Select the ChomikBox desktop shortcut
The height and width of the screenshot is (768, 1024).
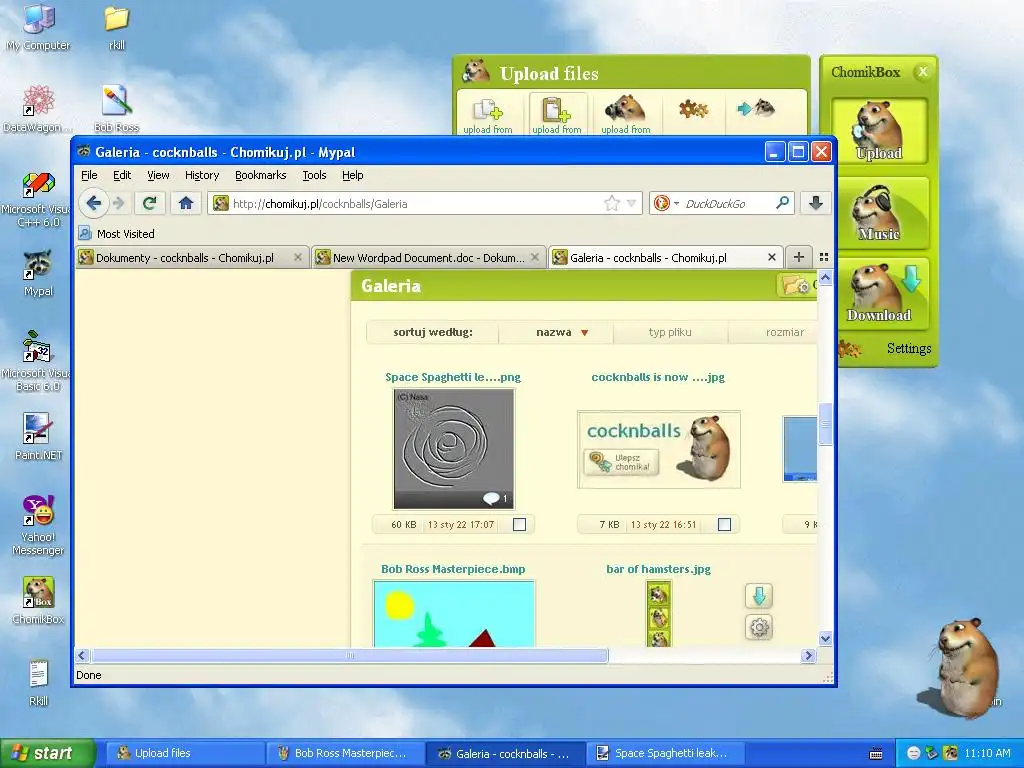pyautogui.click(x=39, y=600)
